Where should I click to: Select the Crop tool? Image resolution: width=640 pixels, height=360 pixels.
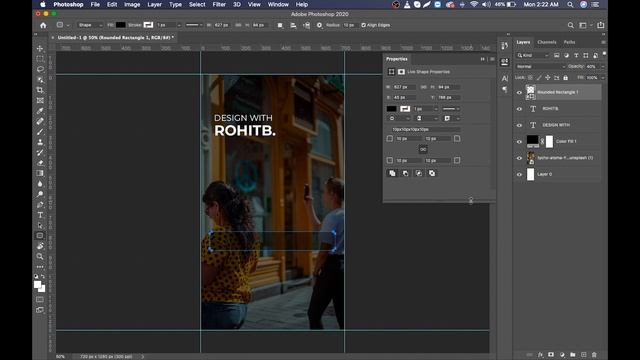pyautogui.click(x=40, y=90)
